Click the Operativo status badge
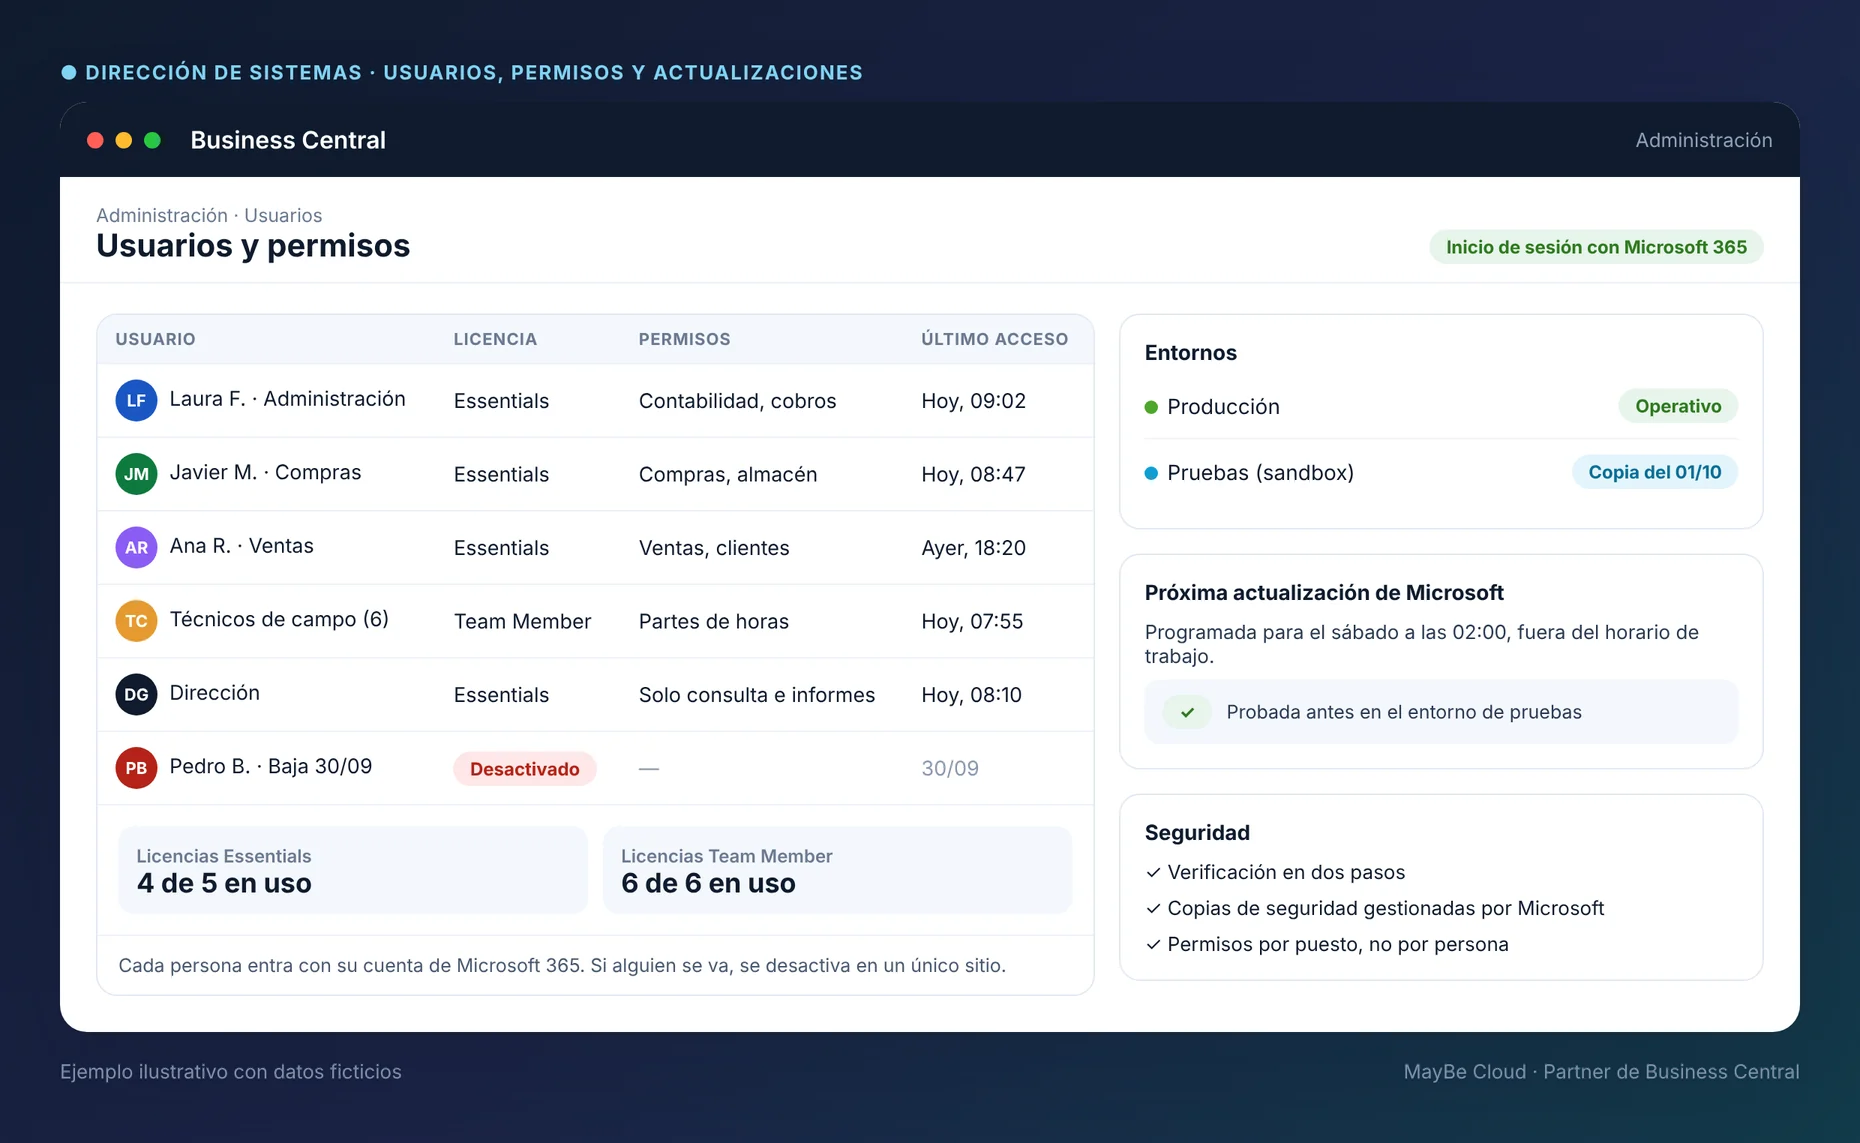1860x1143 pixels. (x=1678, y=406)
